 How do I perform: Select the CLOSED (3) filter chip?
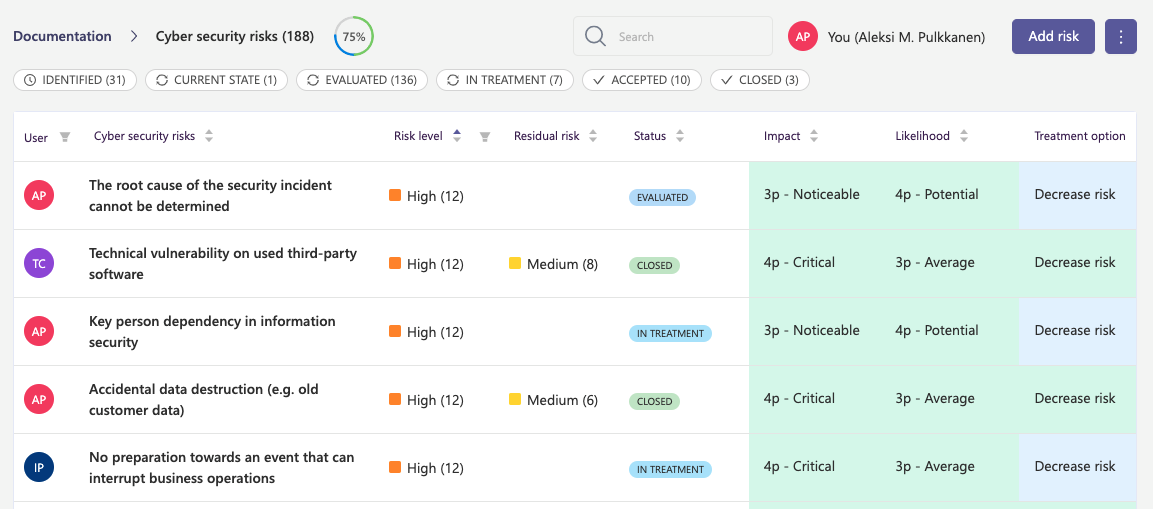tap(760, 80)
